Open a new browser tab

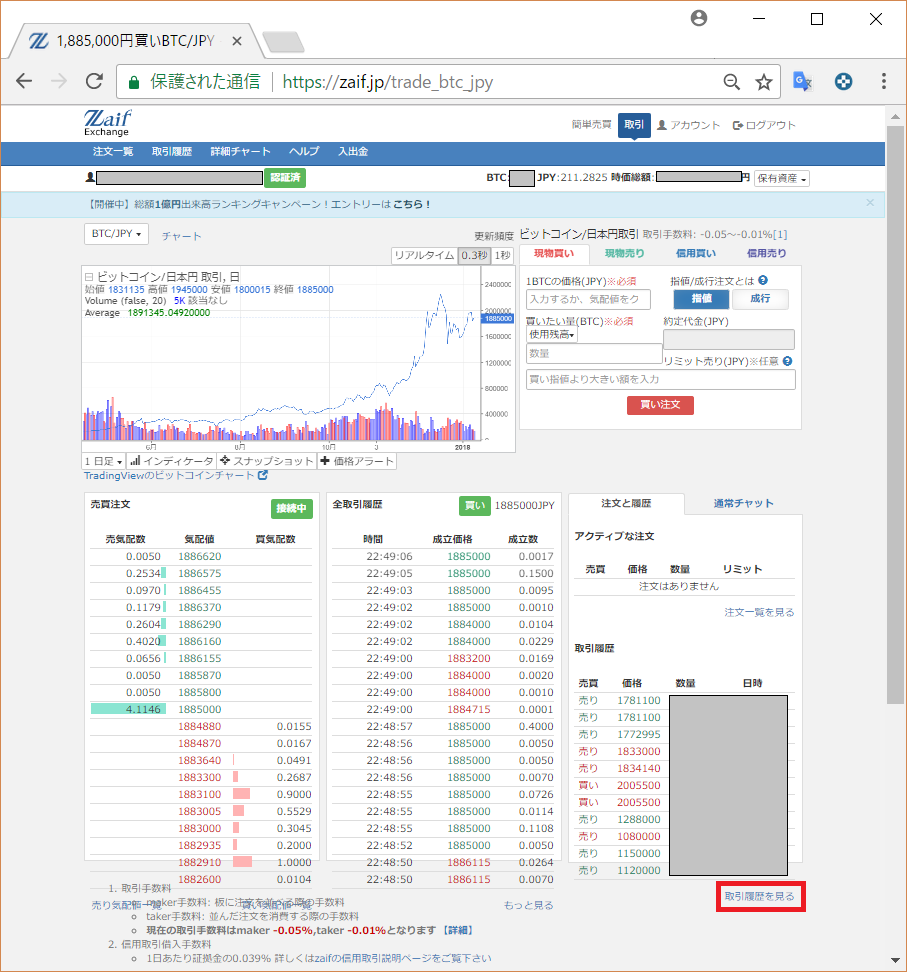coord(283,42)
